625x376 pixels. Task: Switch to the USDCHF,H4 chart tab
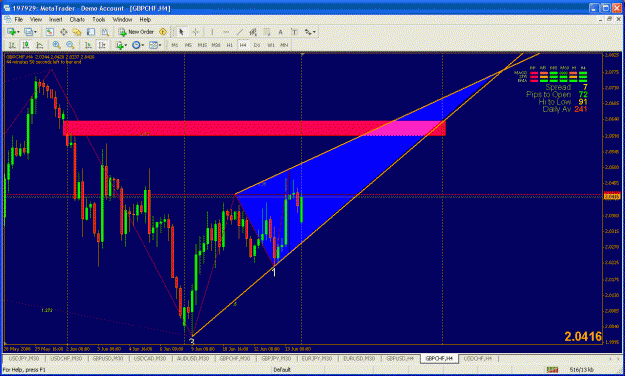[478, 359]
